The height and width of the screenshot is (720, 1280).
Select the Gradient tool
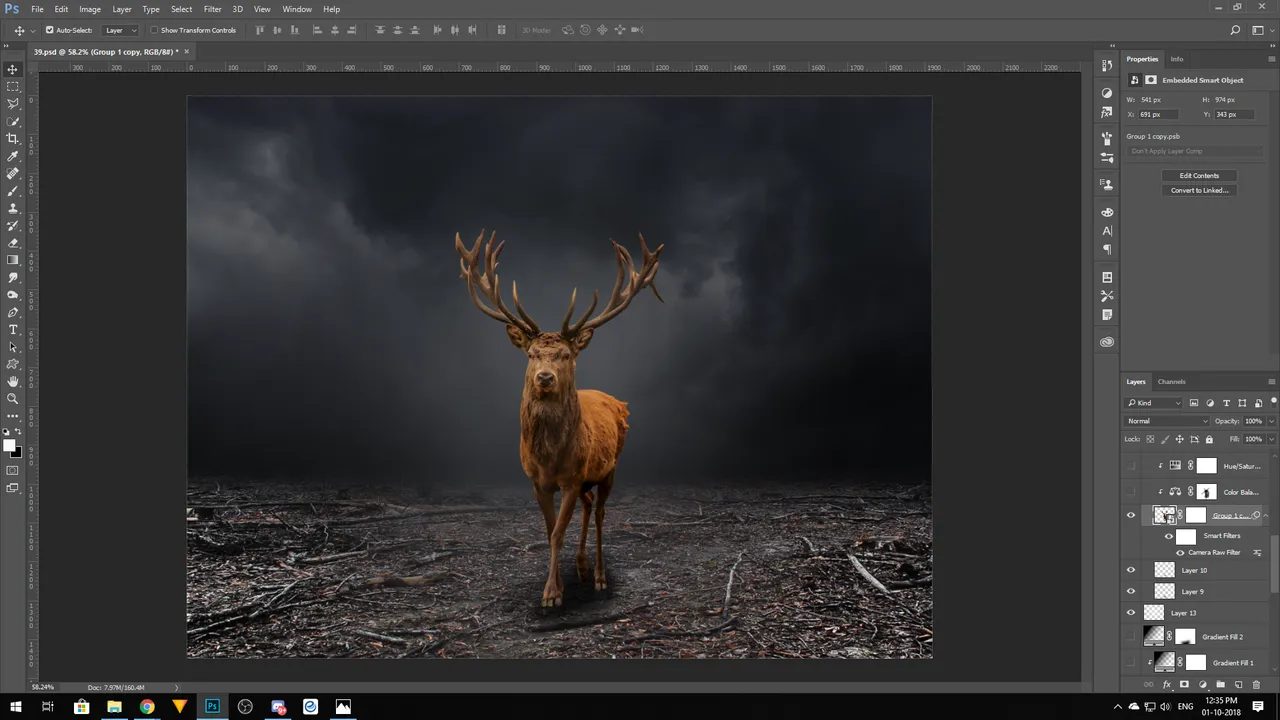[x=13, y=260]
